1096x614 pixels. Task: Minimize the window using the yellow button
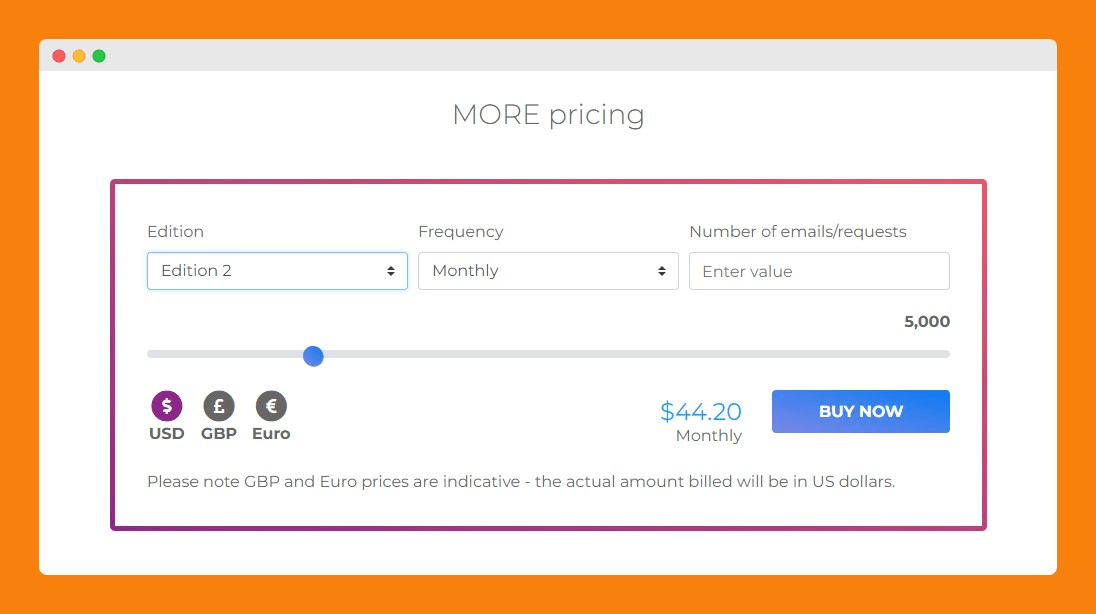tap(79, 56)
